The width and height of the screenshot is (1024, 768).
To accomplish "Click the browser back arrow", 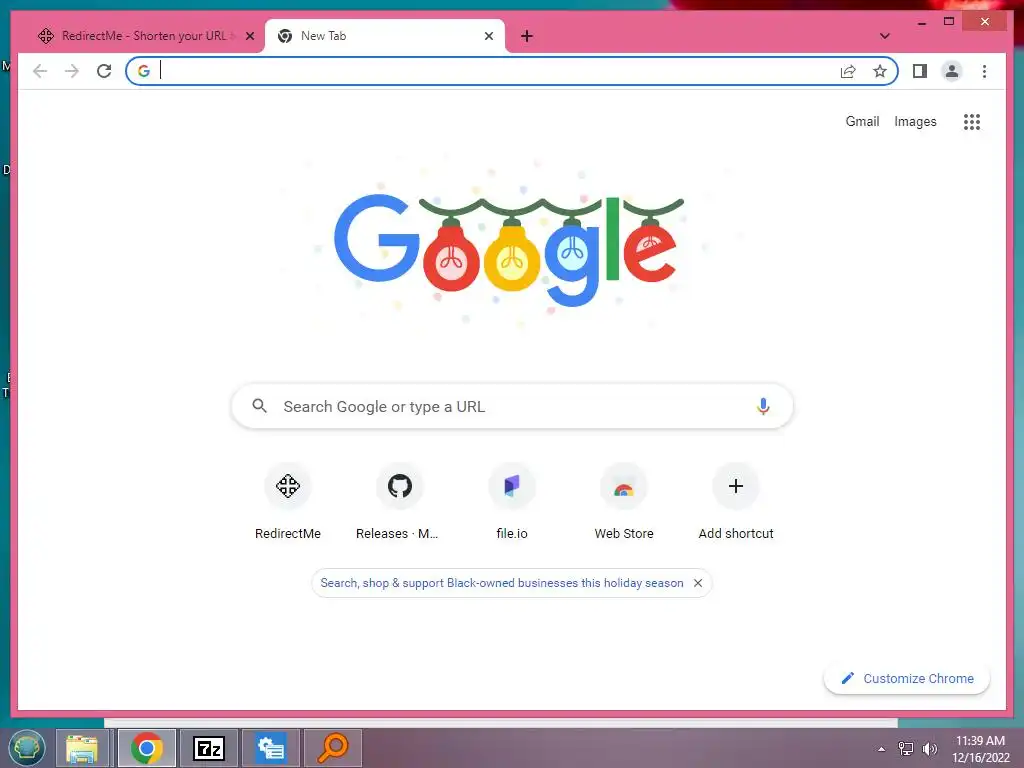I will (x=40, y=71).
